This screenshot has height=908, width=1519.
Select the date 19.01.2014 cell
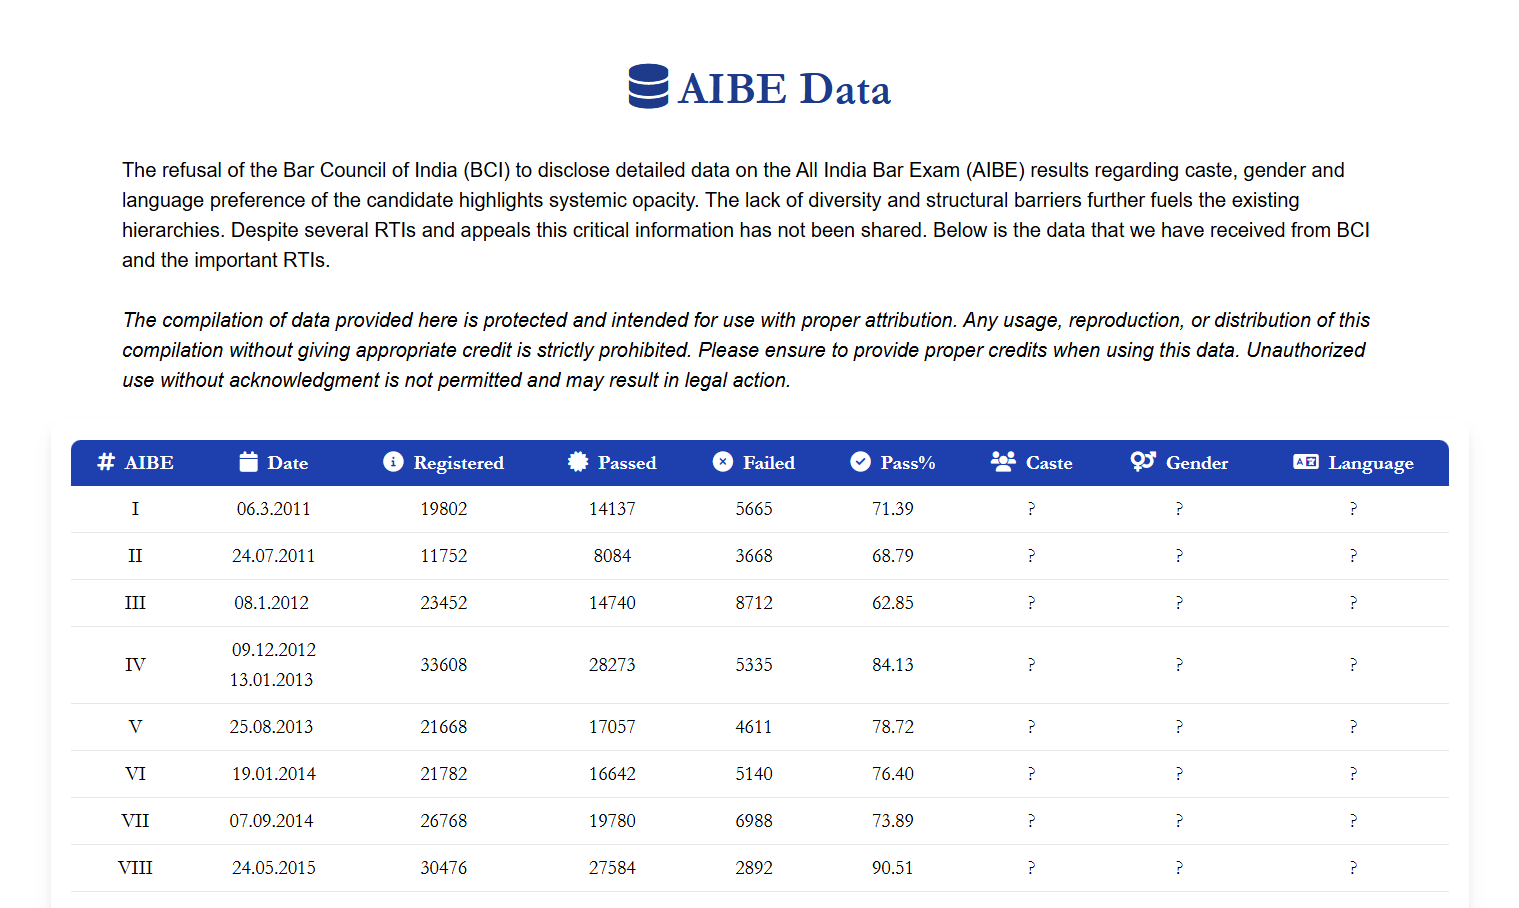(x=274, y=774)
